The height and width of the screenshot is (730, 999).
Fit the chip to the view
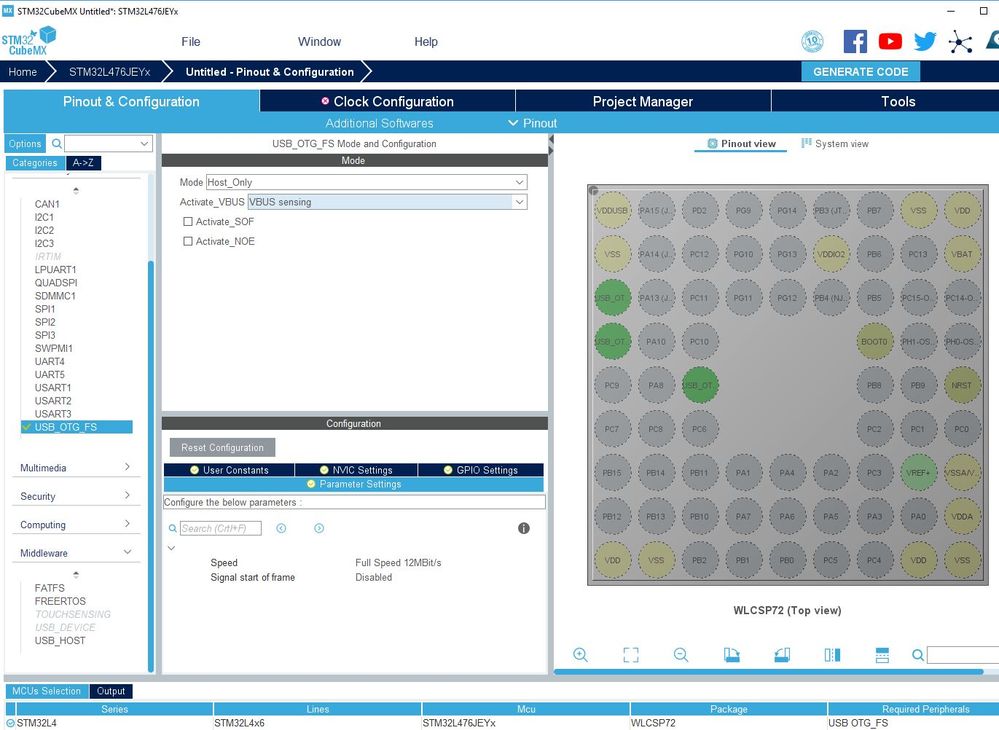631,655
